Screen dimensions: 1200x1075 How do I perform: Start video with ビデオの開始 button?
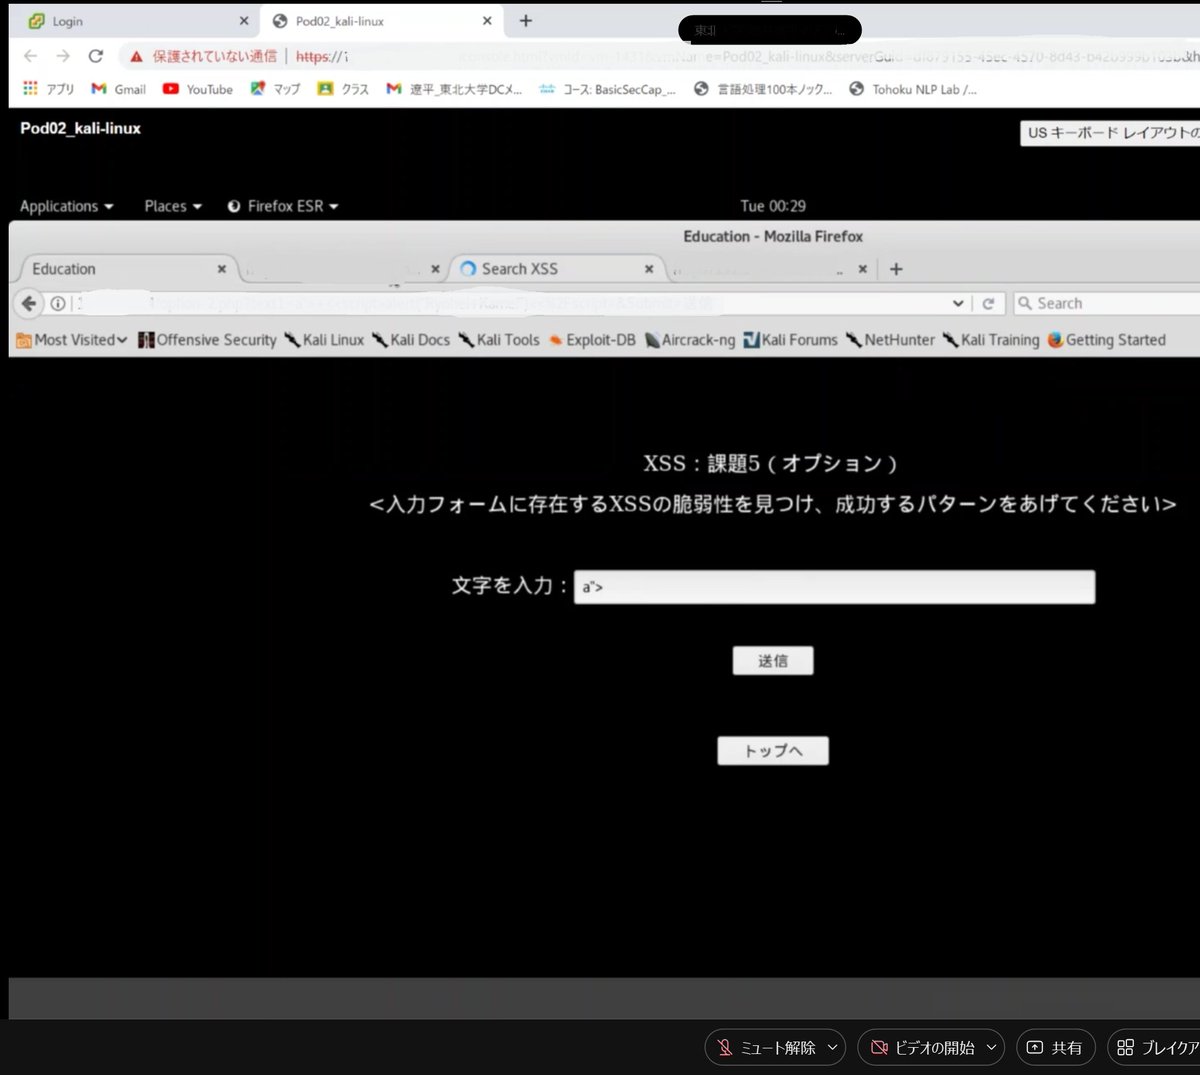(921, 1047)
